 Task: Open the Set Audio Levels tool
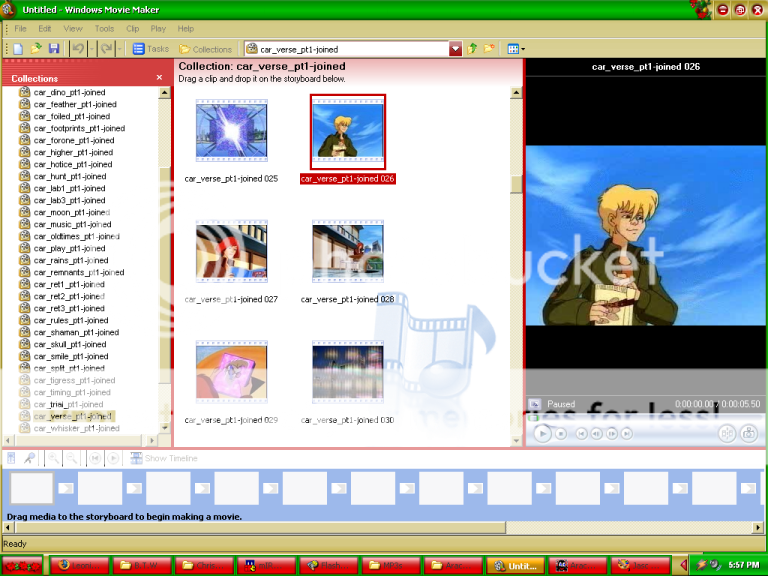(x=11, y=458)
